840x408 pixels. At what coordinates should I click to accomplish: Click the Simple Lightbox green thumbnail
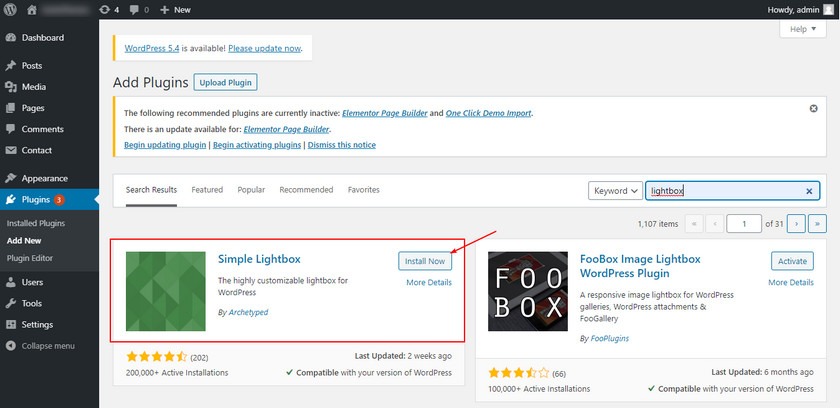165,291
